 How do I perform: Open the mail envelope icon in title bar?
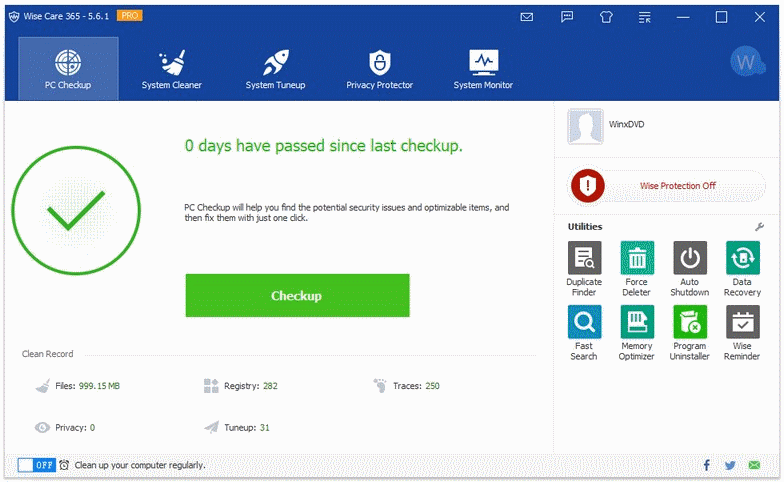click(x=526, y=17)
